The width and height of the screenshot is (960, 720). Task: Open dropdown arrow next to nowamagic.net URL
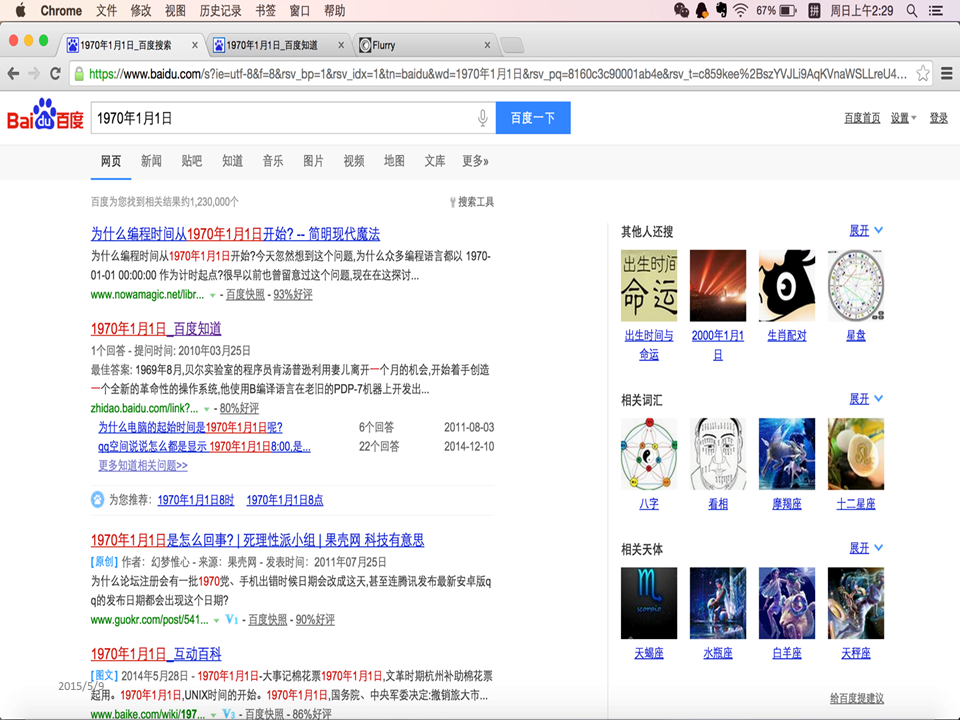click(x=212, y=295)
